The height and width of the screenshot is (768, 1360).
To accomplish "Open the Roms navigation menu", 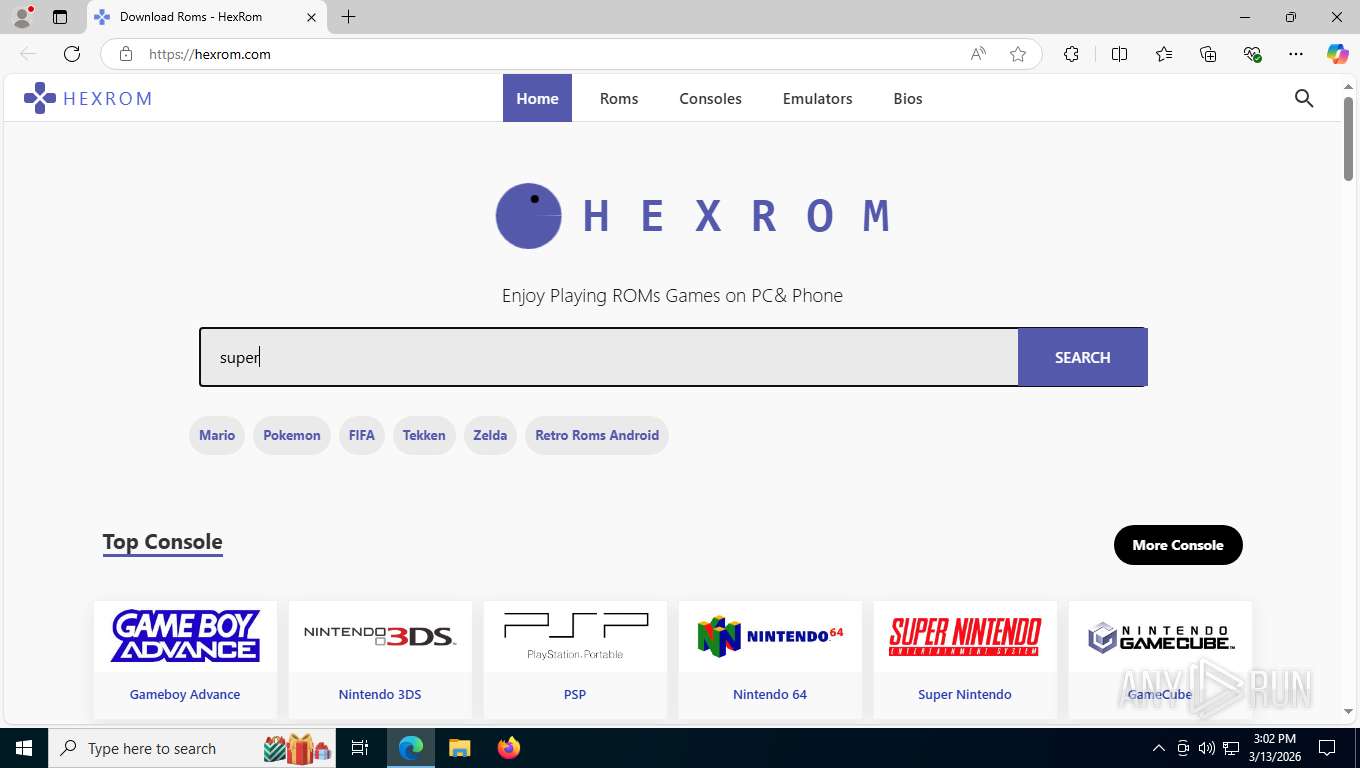I will point(619,98).
